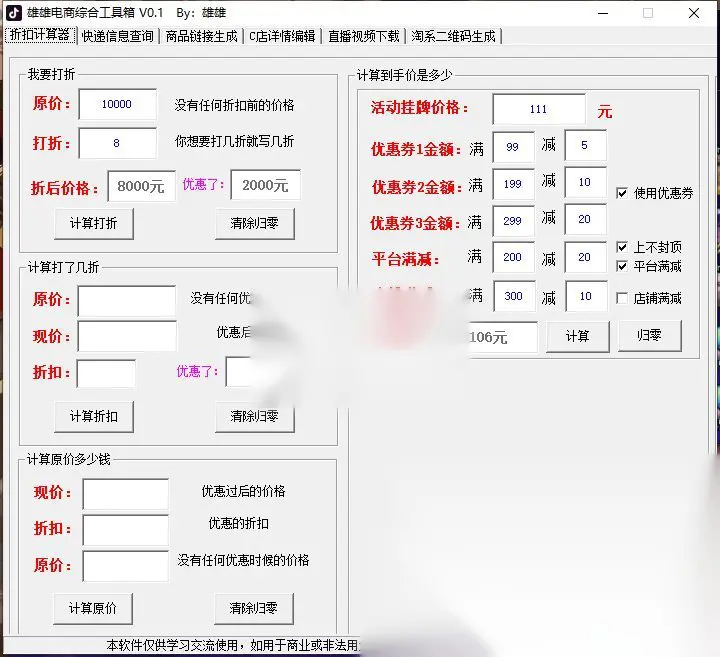Click 原价 field in 计算原价多少钱 section
Image resolution: width=720 pixels, height=657 pixels.
coord(125,566)
